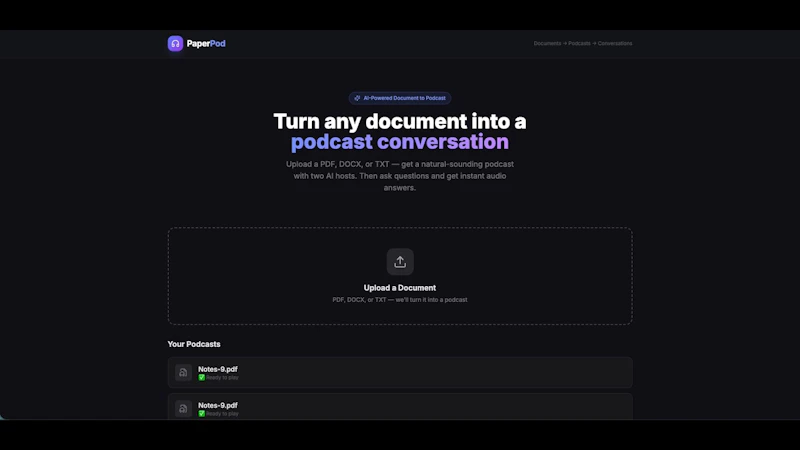
Task: Click the PaperPod headphone logo icon
Action: coord(175,43)
